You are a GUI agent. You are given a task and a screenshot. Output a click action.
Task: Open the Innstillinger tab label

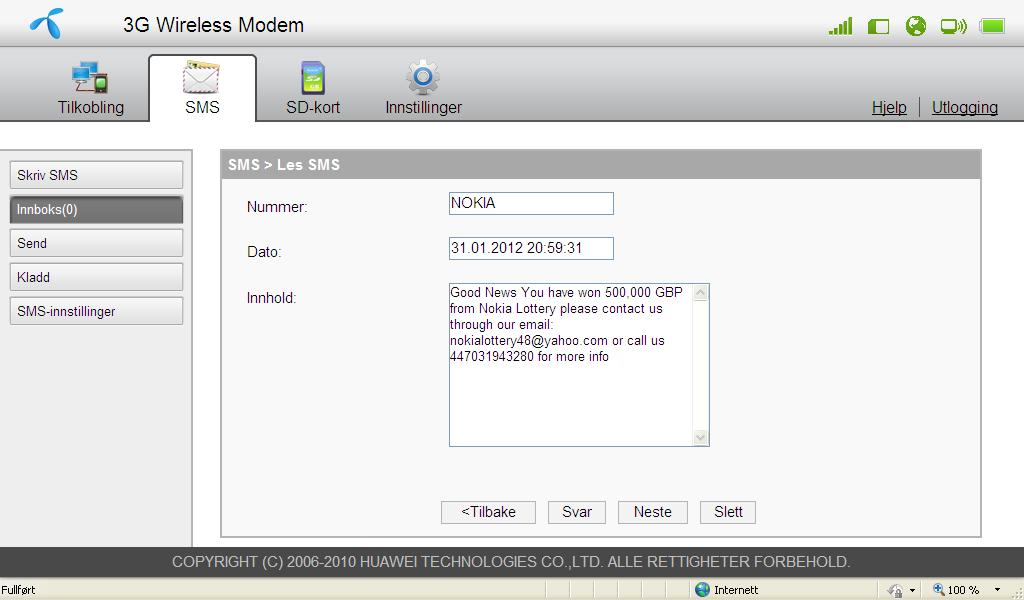[x=423, y=108]
